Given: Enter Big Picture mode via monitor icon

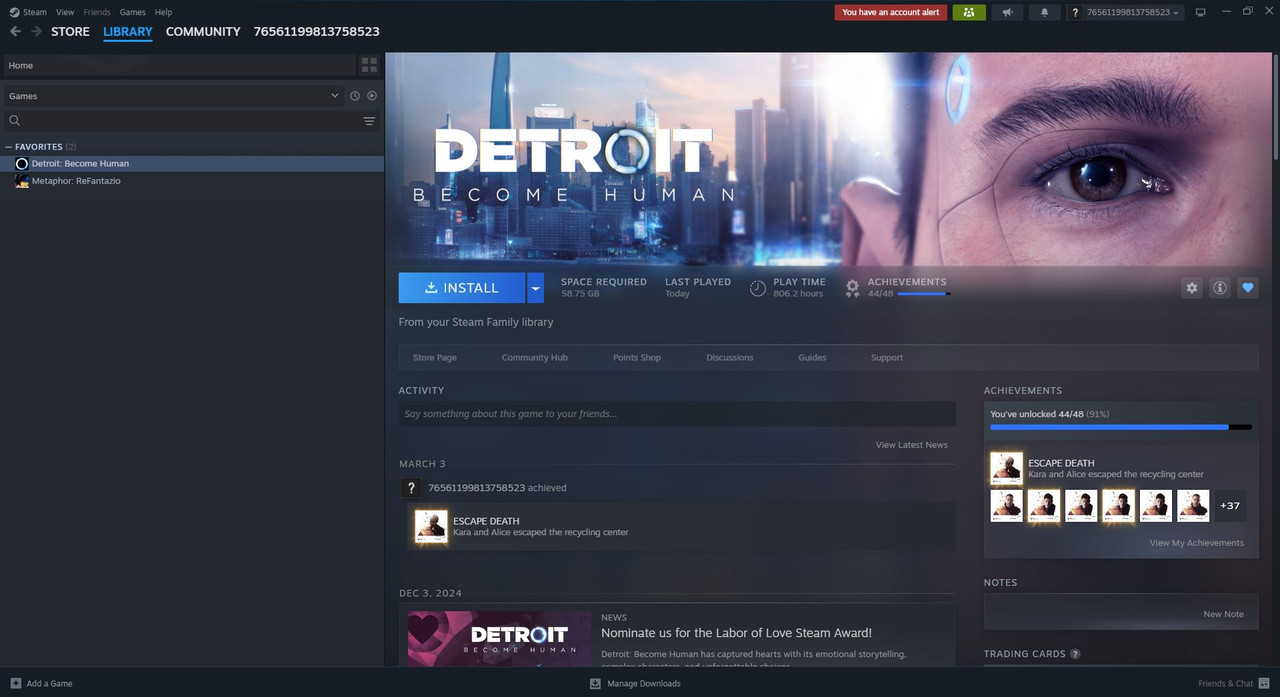Looking at the screenshot, I should click(1201, 12).
